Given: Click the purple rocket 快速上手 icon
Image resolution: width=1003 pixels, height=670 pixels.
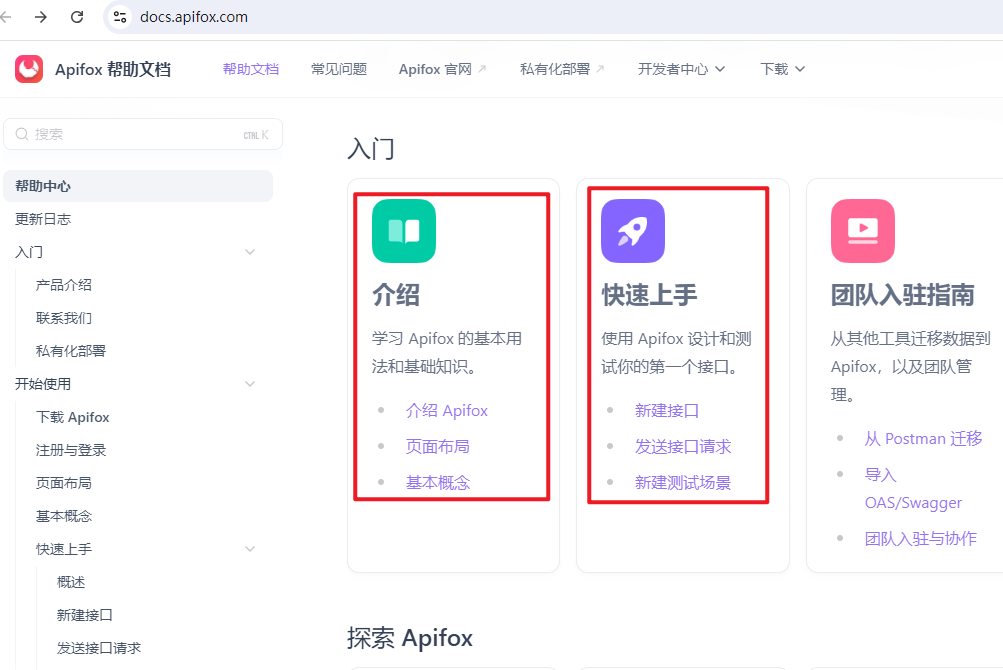Looking at the screenshot, I should [633, 231].
